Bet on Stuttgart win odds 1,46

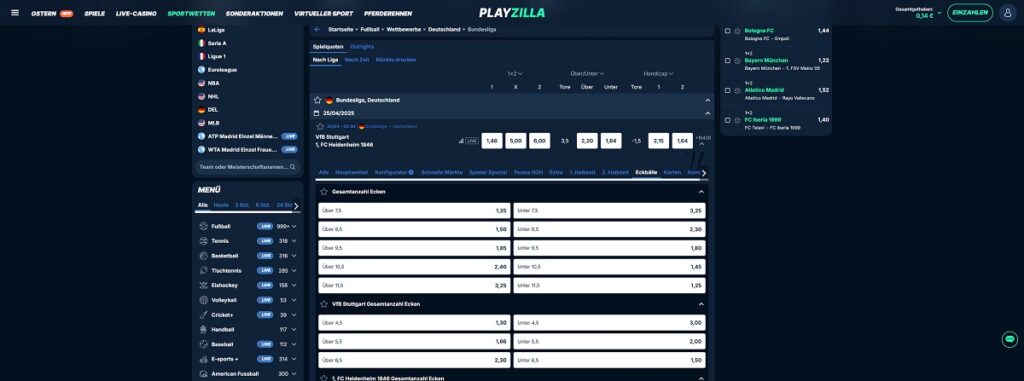[x=492, y=141]
